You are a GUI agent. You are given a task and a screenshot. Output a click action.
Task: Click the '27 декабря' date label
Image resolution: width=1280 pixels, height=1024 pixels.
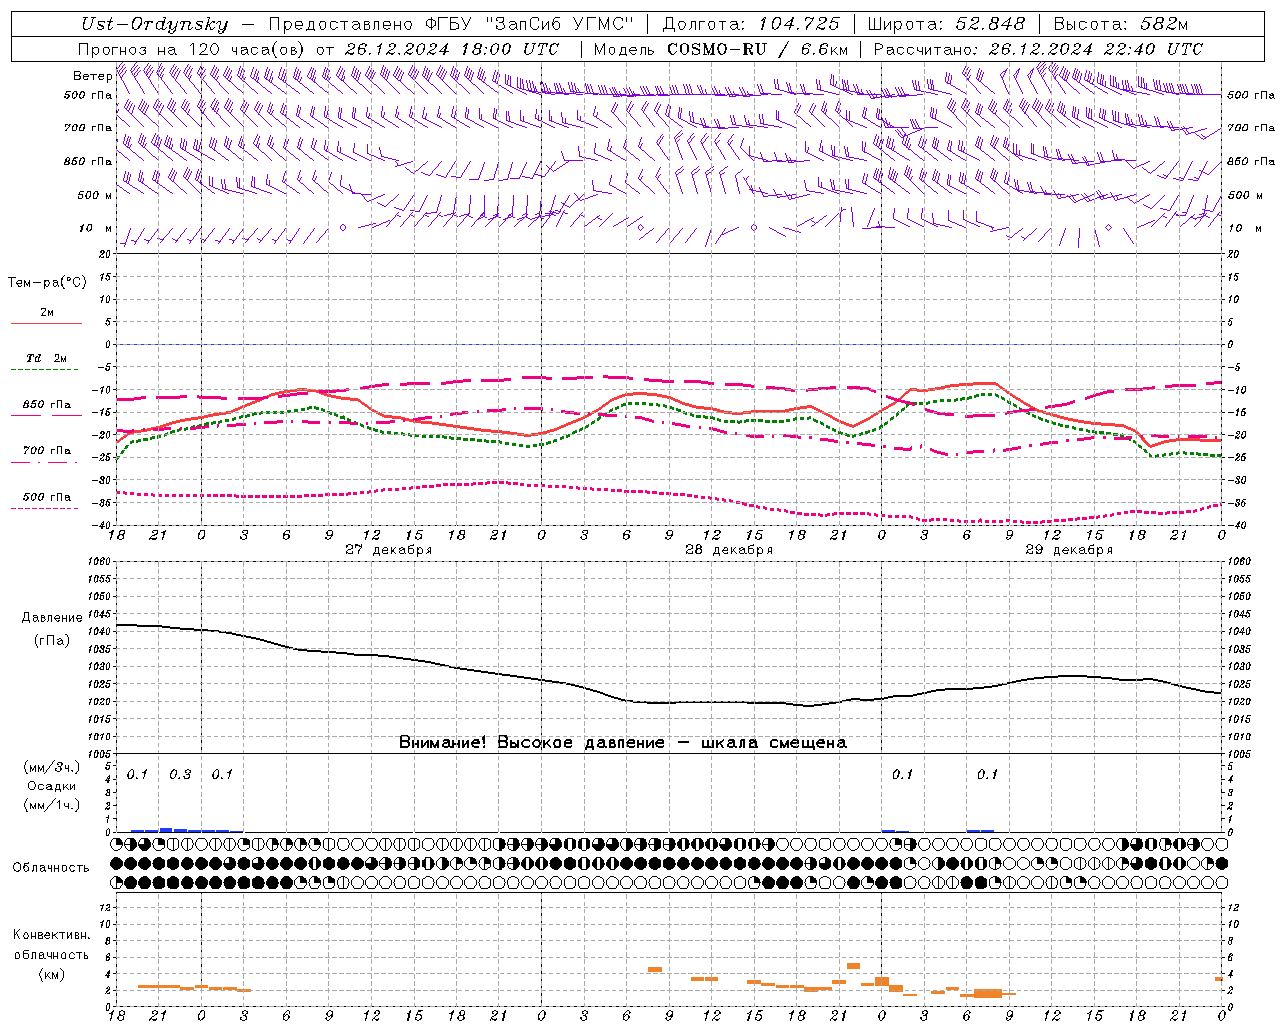point(388,550)
